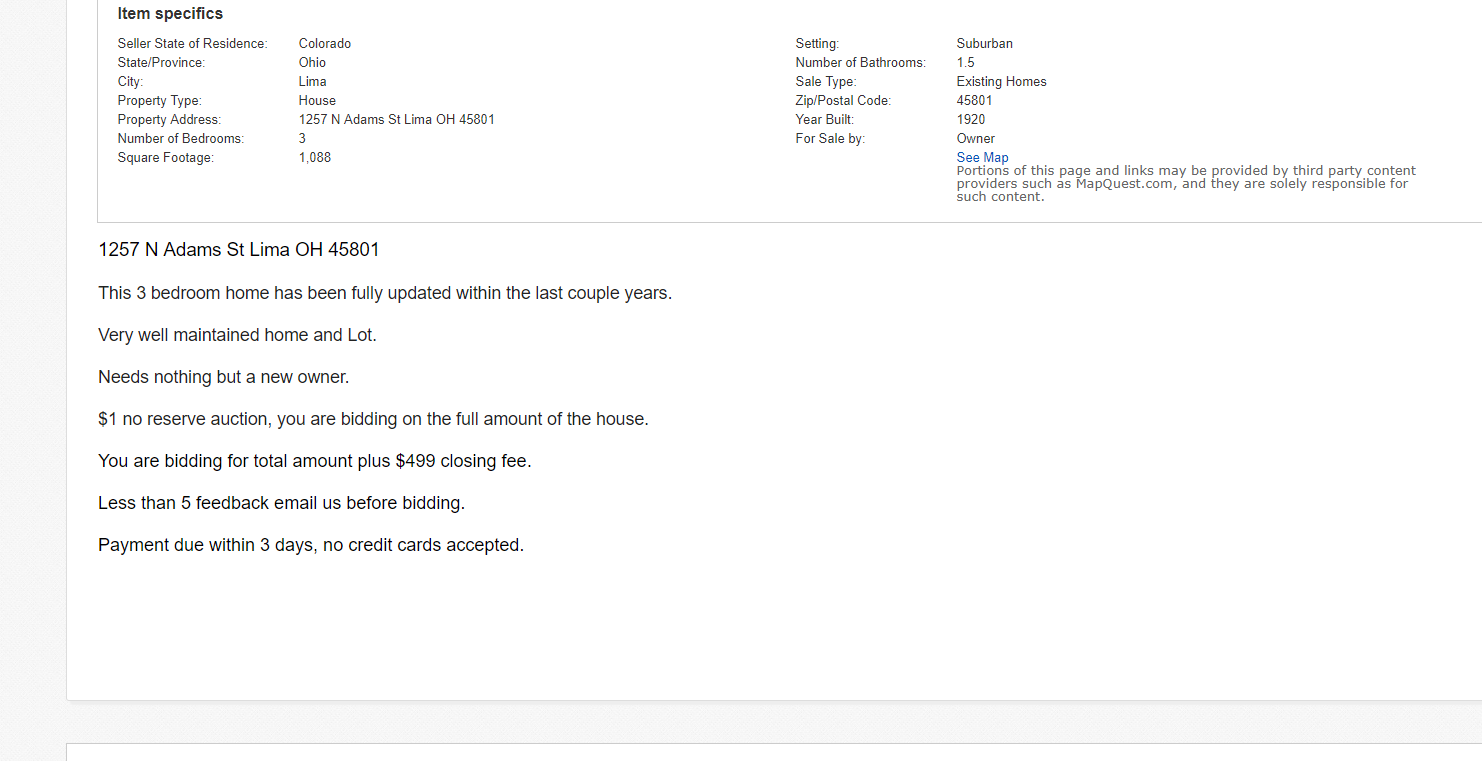This screenshot has height=761, width=1482.
Task: Open the See Map link
Action: (982, 157)
